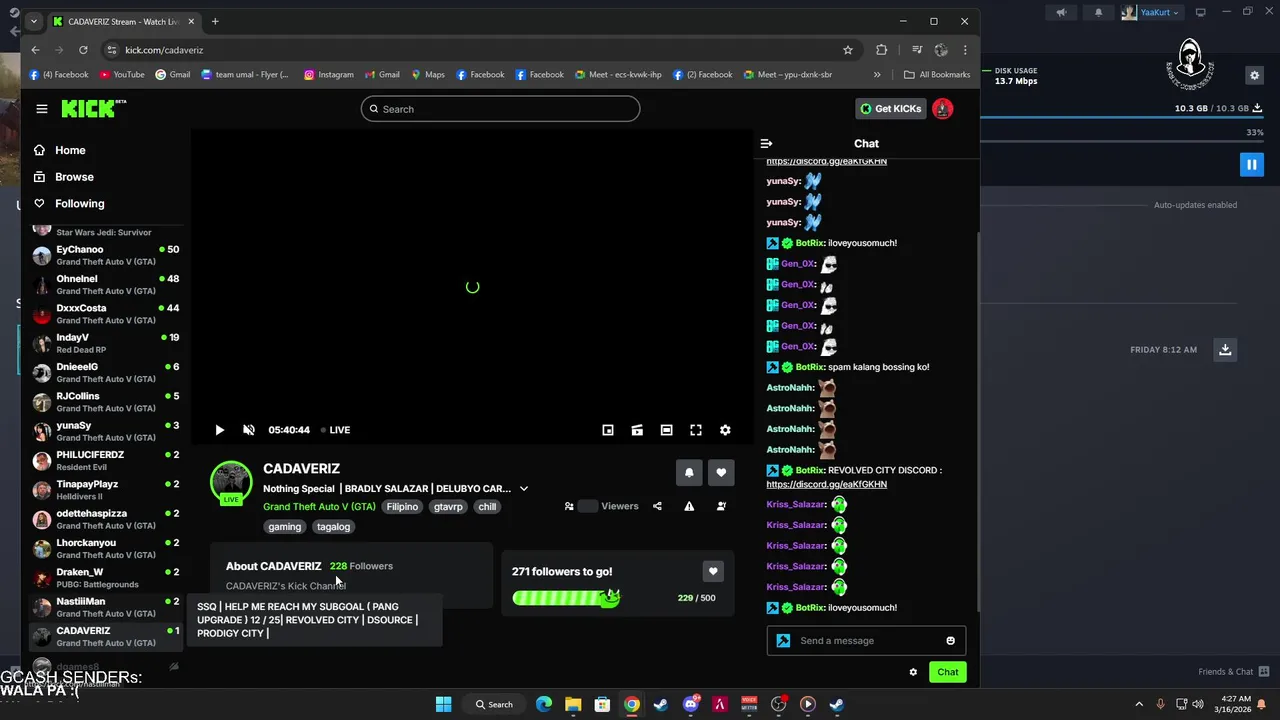Open download settings gear in the Steam window

(1254, 75)
